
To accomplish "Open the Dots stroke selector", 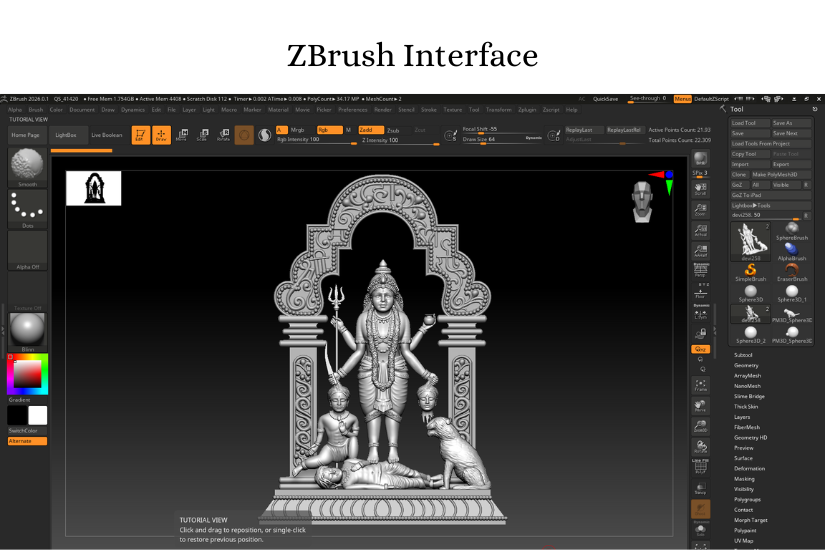I will point(27,208).
